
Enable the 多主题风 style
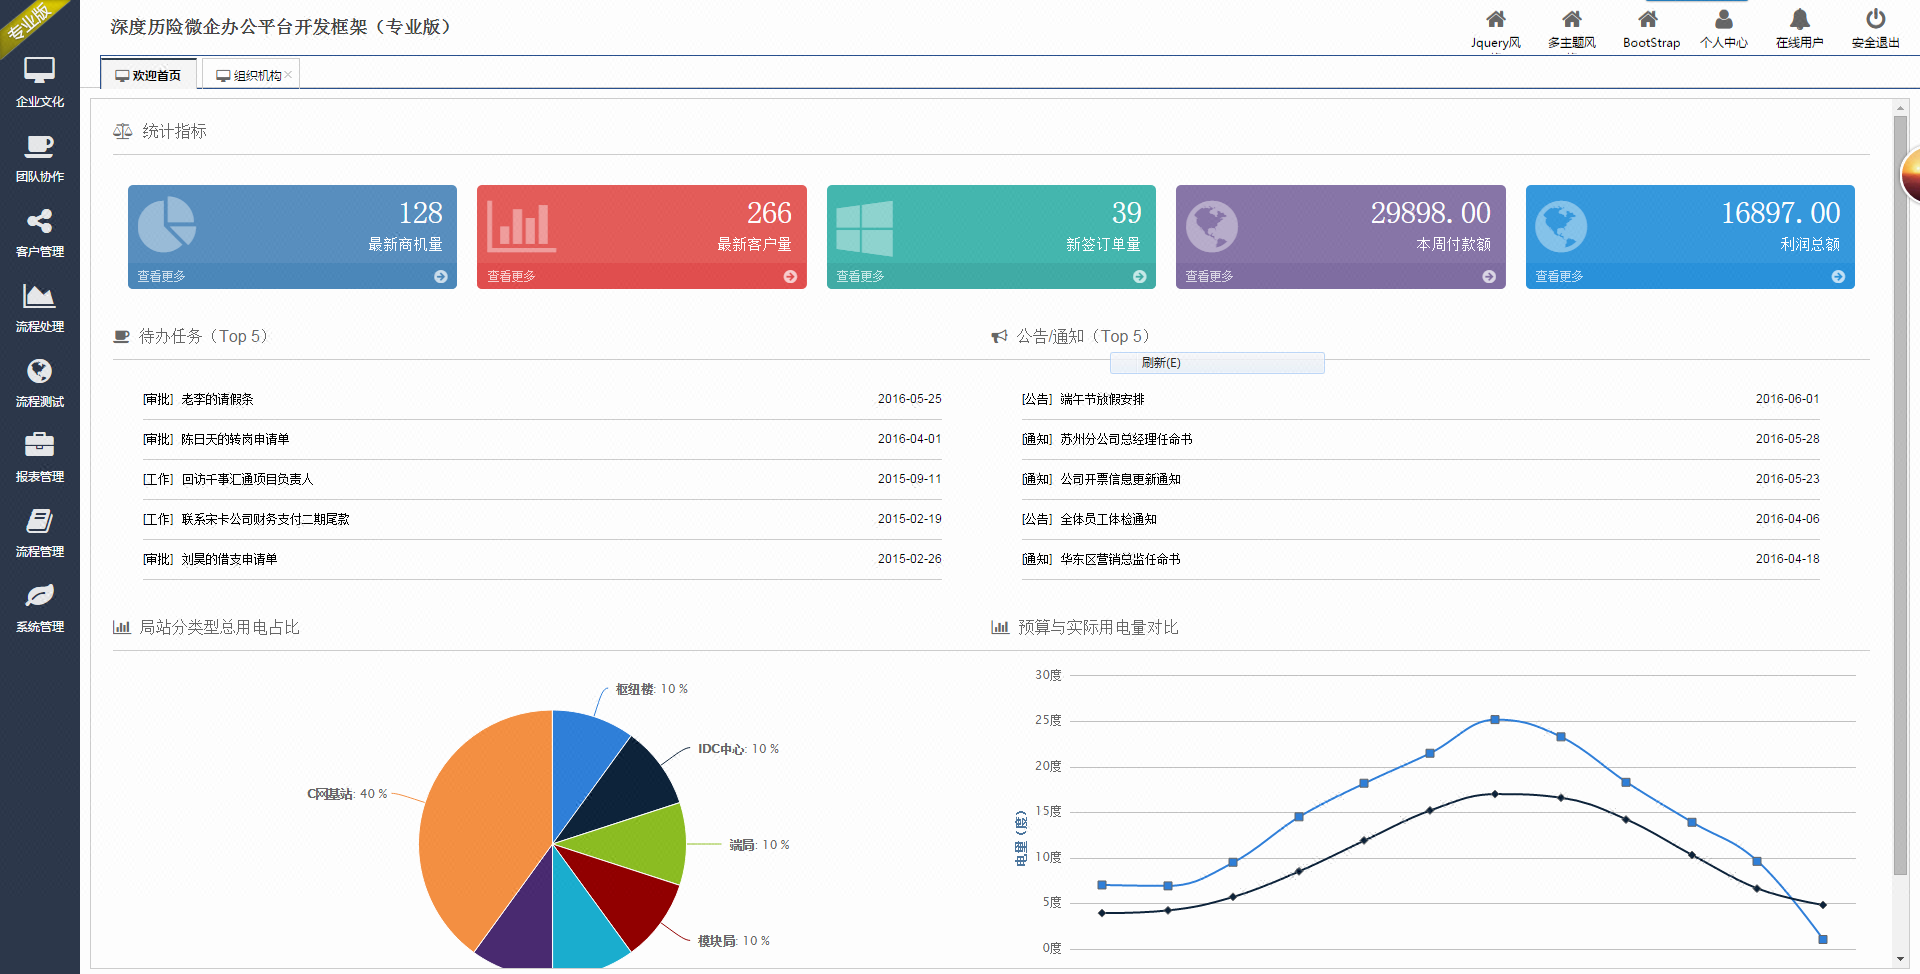[1571, 27]
